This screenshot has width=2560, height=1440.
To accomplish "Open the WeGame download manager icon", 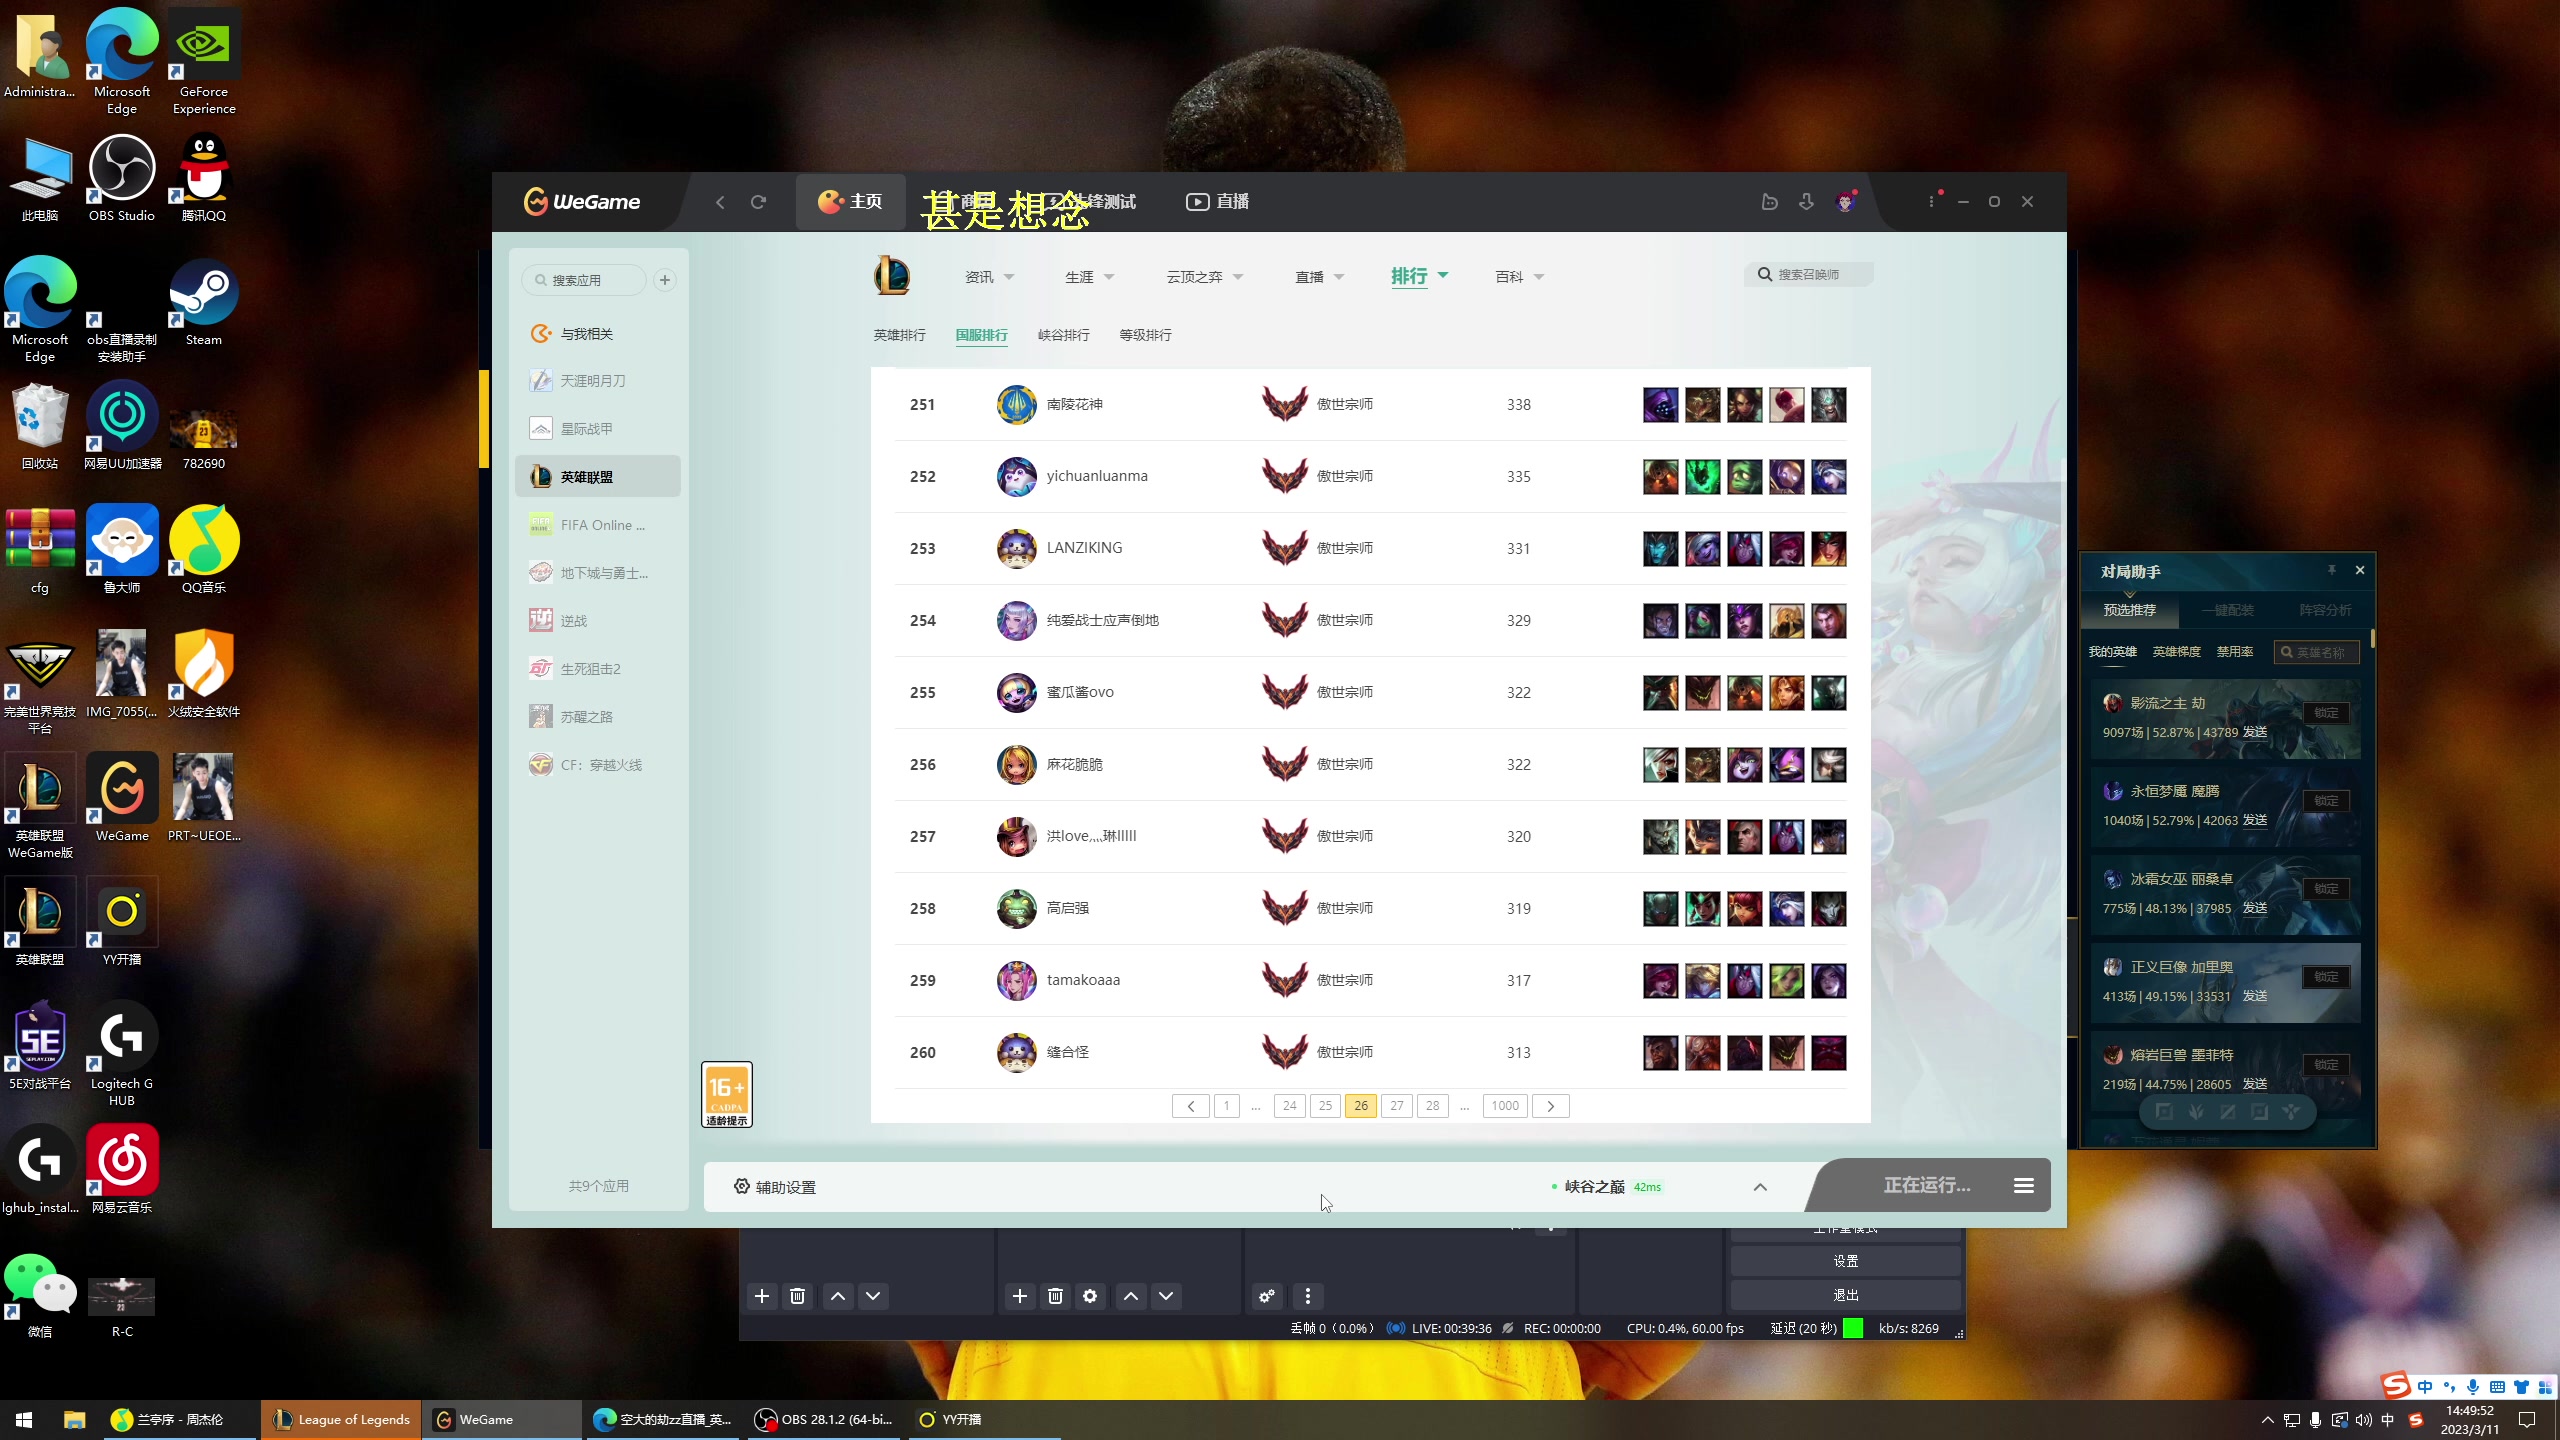I will (1806, 202).
